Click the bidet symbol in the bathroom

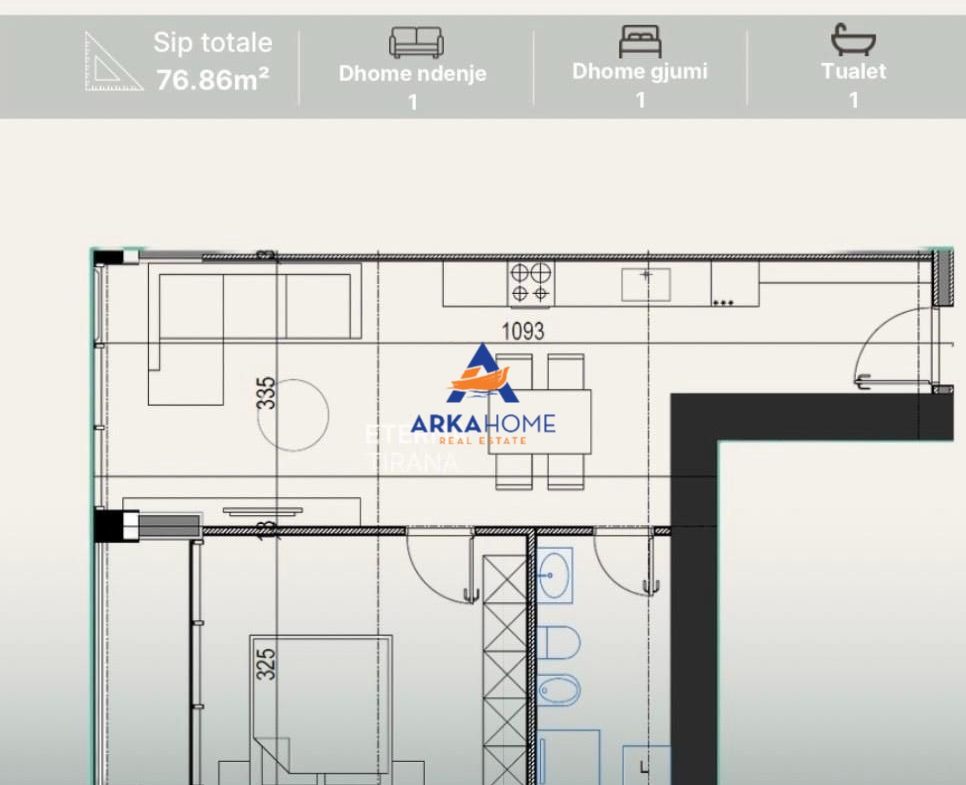(559, 690)
